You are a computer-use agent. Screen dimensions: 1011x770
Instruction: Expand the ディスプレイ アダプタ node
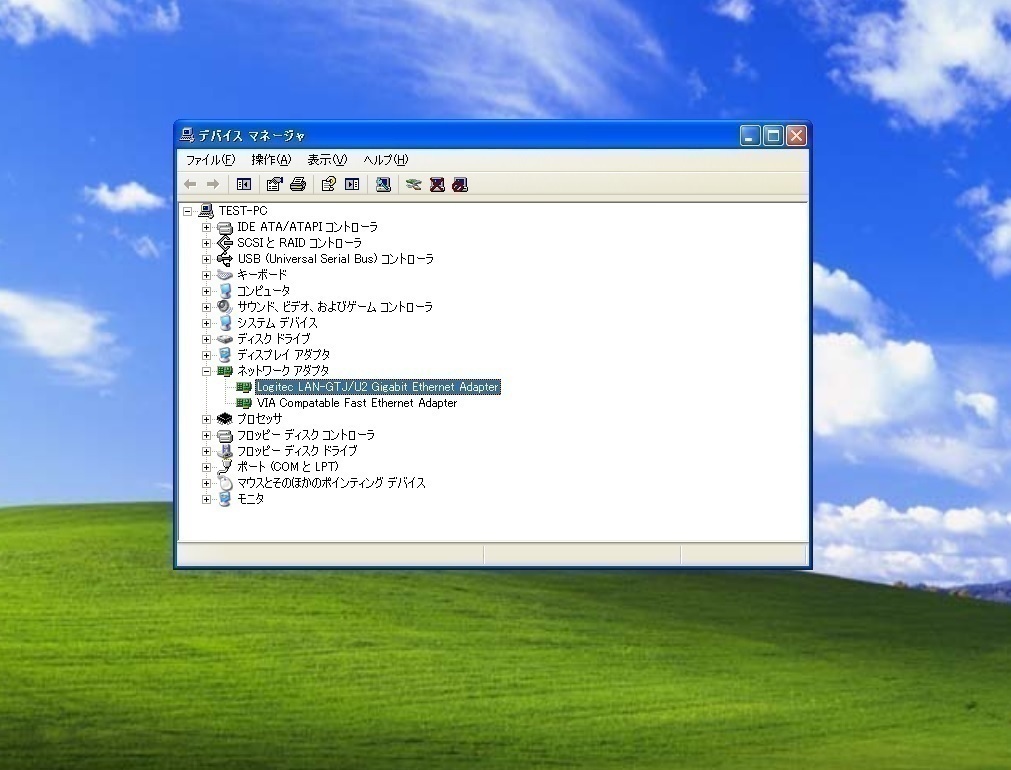point(207,355)
